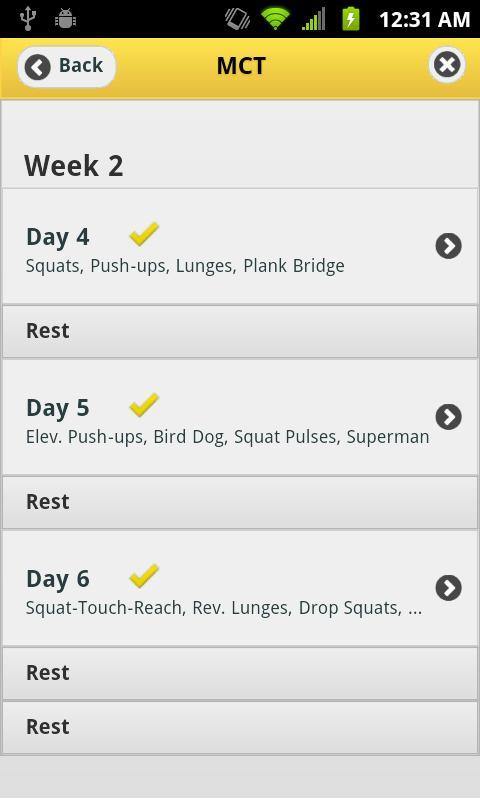Toggle the Day 4 completed checkmark
The image size is (480, 800).
[144, 235]
